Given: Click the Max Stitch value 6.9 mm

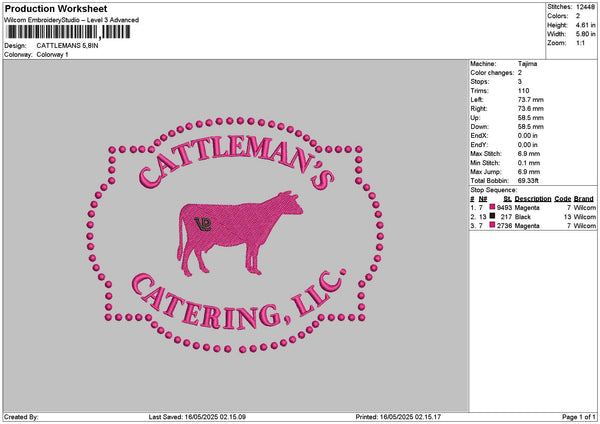Looking at the screenshot, I should click(529, 154).
